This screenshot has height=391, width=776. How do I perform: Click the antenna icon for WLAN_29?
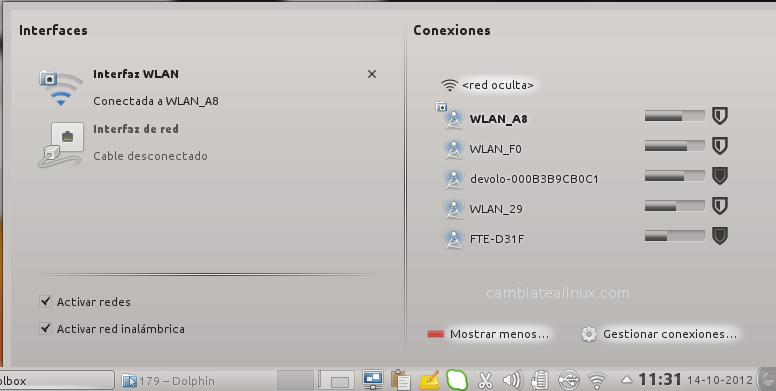(x=453, y=209)
